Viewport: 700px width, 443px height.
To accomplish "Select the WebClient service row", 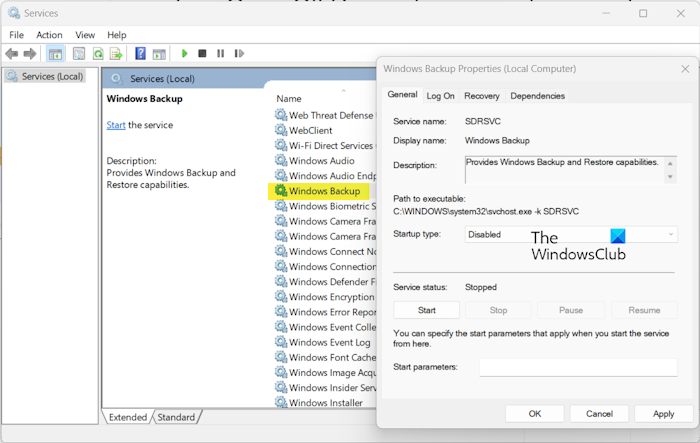I will coord(310,130).
